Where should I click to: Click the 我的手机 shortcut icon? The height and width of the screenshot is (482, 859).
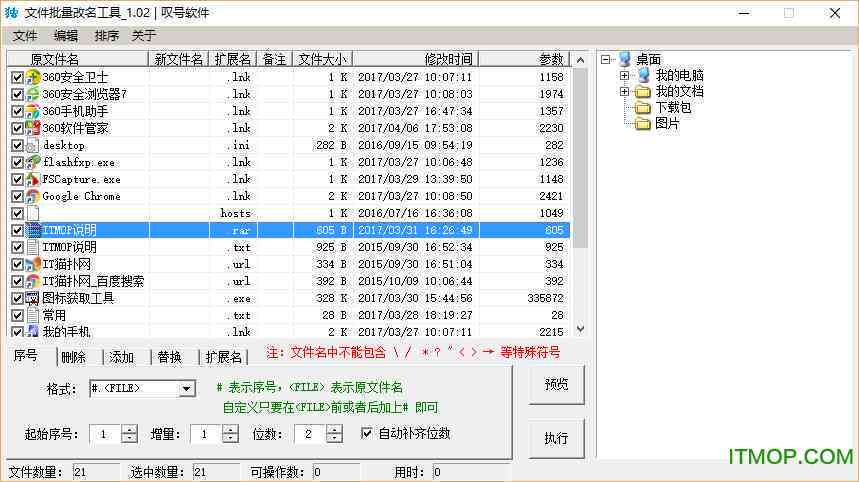pyautogui.click(x=33, y=331)
